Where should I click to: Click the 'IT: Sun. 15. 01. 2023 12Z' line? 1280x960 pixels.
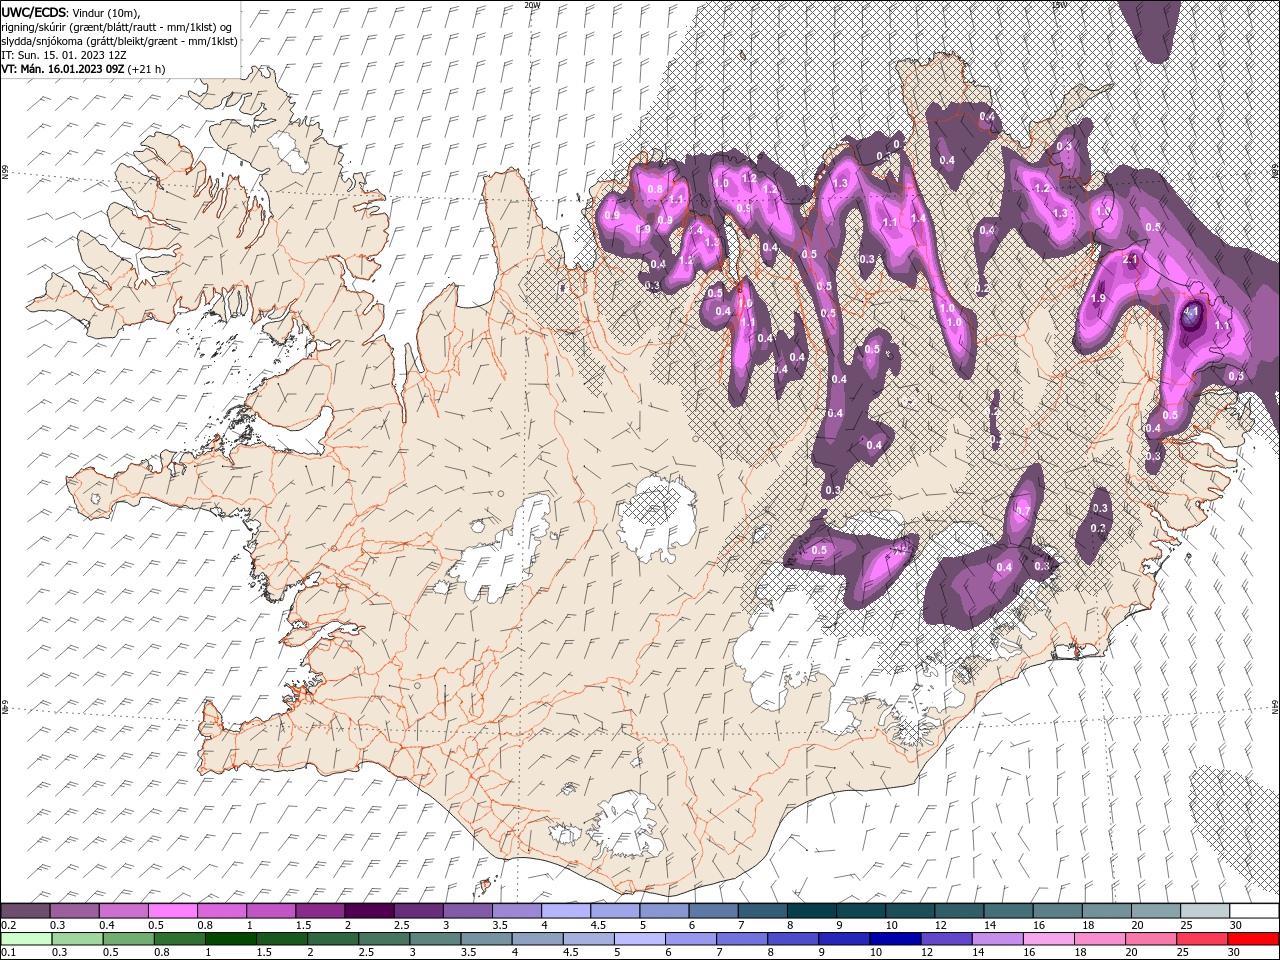pos(64,55)
